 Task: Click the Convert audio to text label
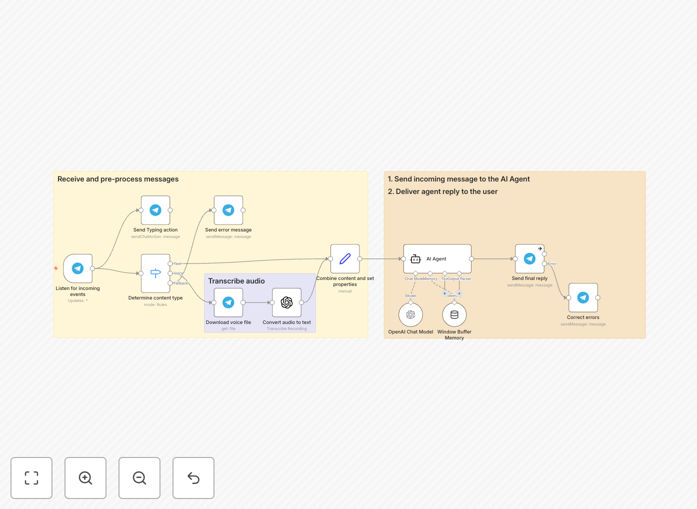[x=287, y=322]
